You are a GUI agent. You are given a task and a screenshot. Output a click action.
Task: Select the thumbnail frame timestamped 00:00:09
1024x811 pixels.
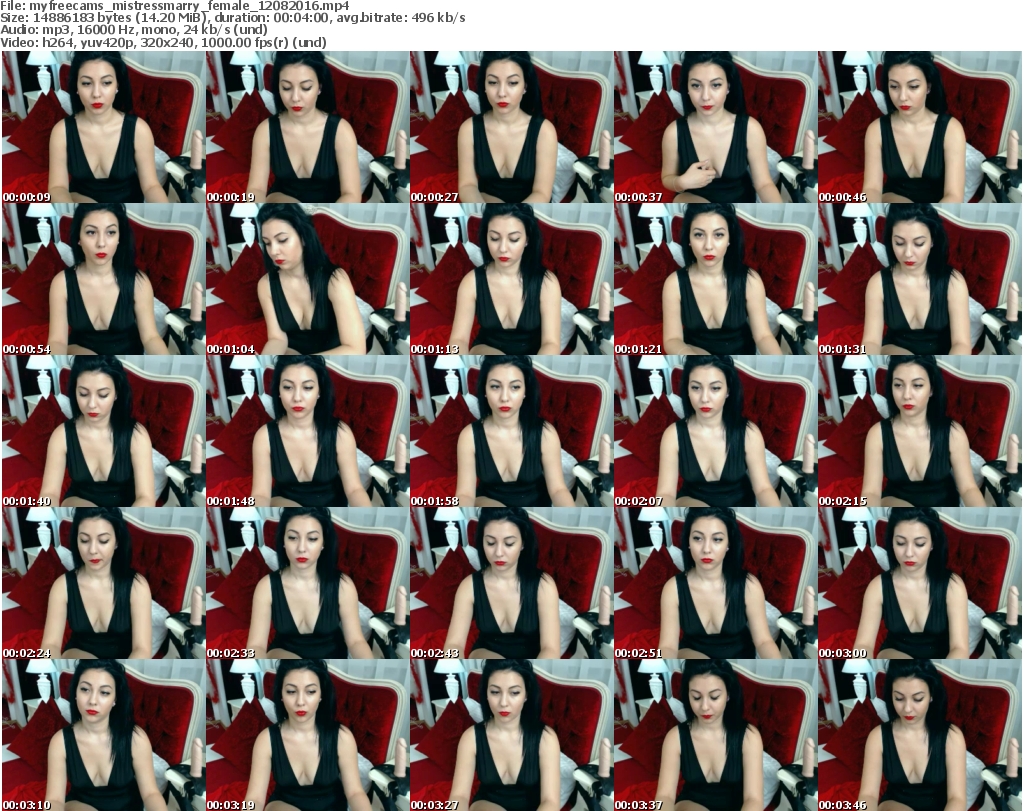(x=103, y=127)
